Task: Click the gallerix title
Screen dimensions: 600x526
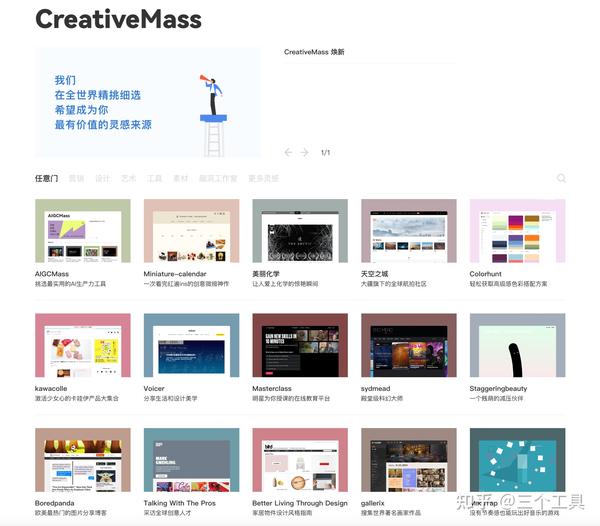Action: click(x=372, y=503)
